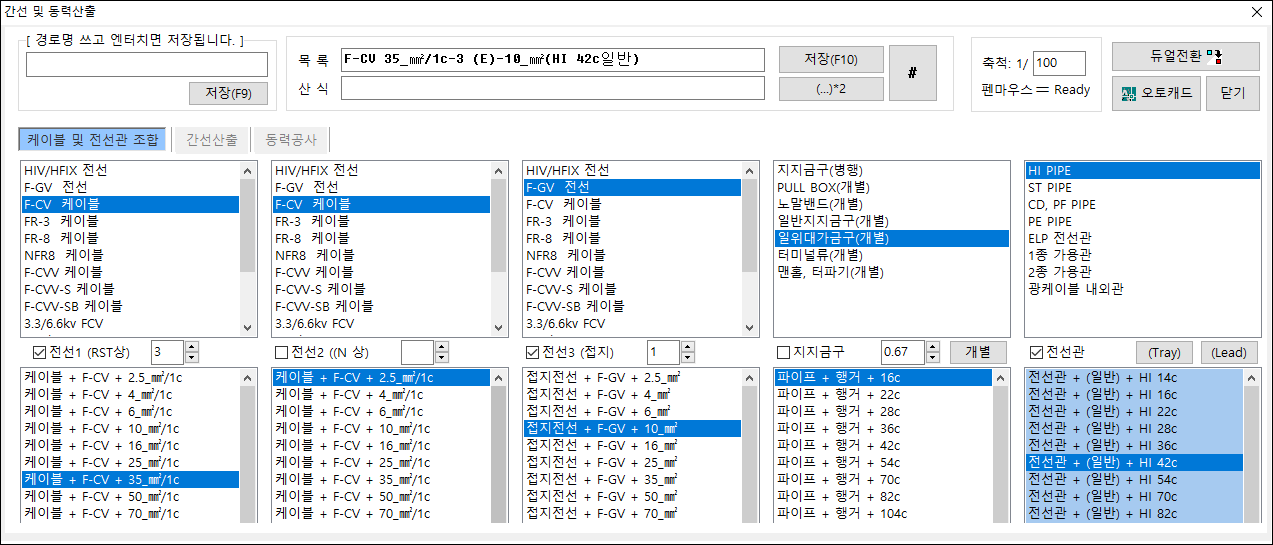Launch 오토캐드 button with icon
The height and width of the screenshot is (545, 1273).
(1156, 93)
